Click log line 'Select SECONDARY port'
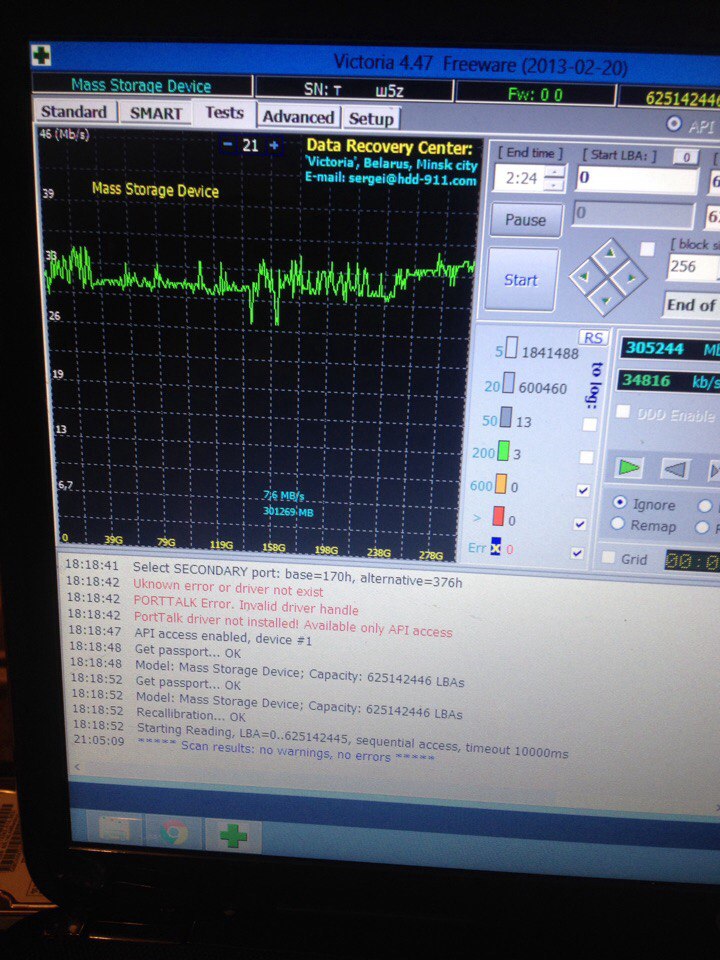Image resolution: width=720 pixels, height=960 pixels. pos(298,576)
